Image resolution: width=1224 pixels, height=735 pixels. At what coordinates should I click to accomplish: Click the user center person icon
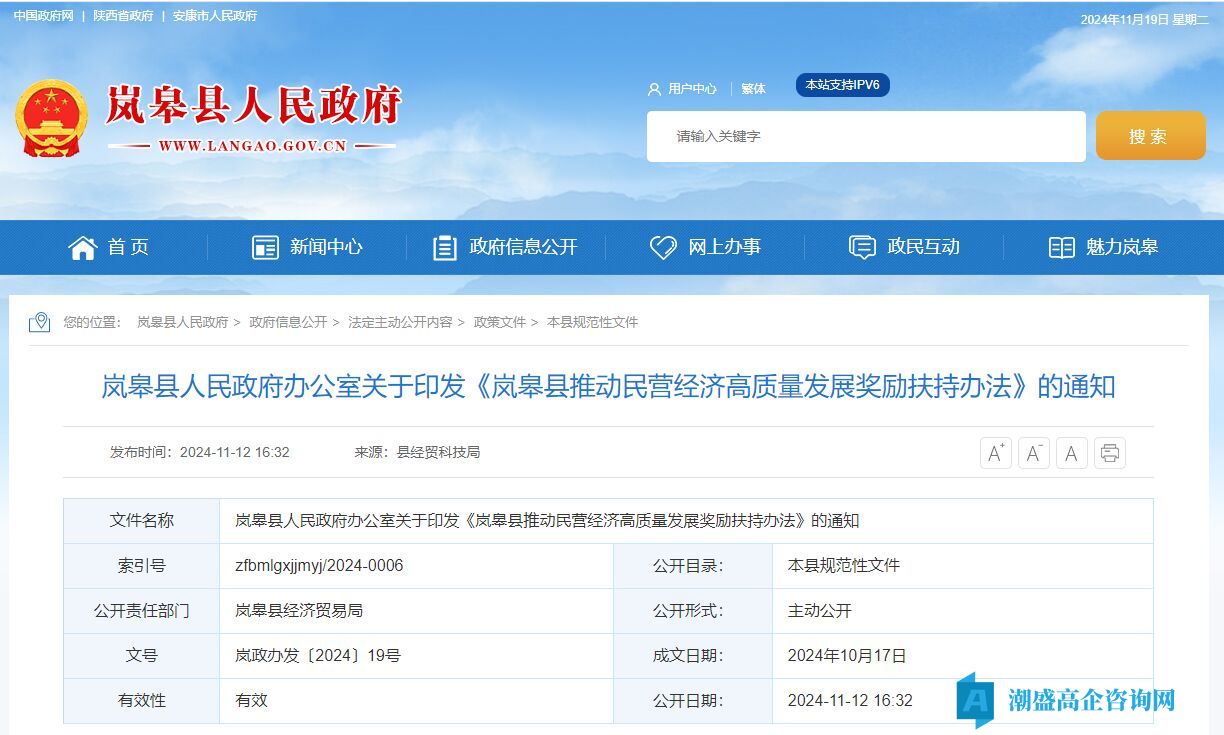pos(654,89)
